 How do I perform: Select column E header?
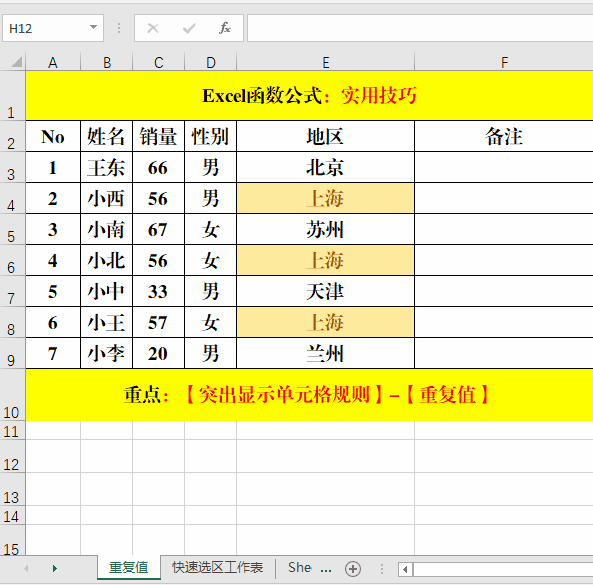[x=326, y=62]
